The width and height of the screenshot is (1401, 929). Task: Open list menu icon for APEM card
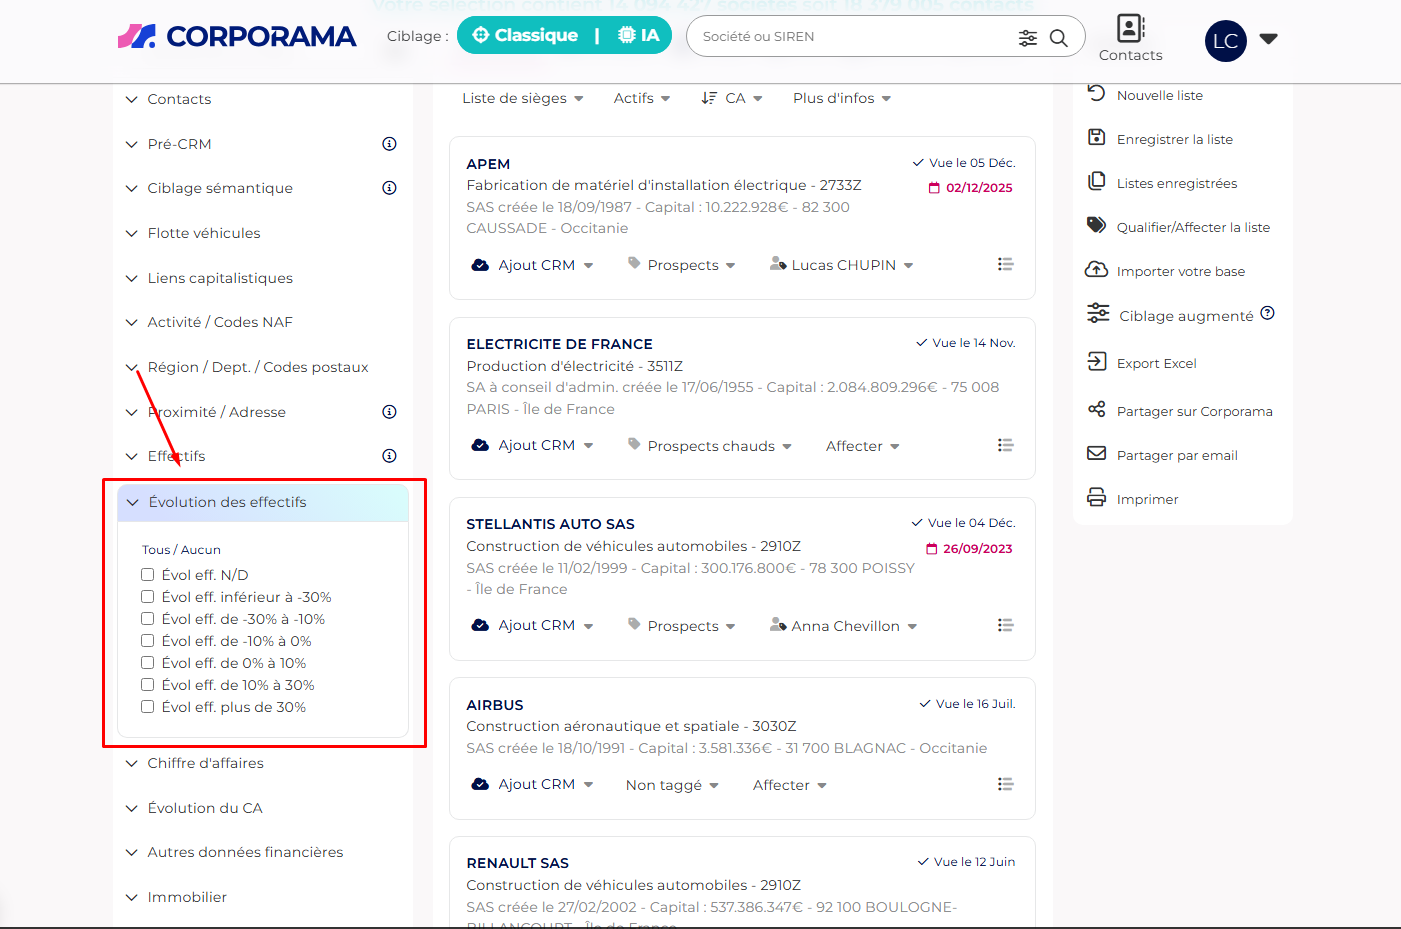[x=1005, y=264]
